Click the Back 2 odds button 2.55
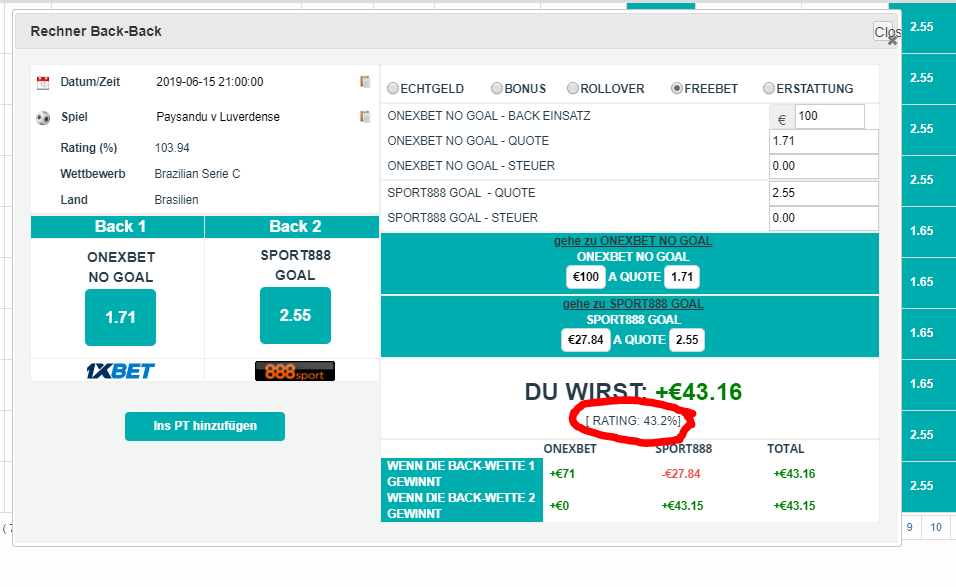This screenshot has height=587, width=956. point(295,316)
